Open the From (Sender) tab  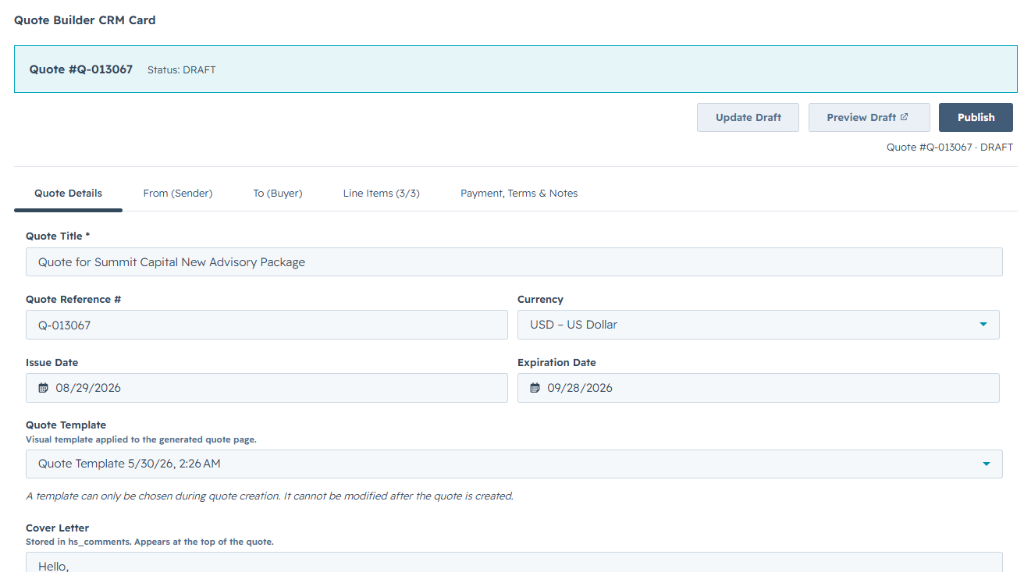point(178,193)
